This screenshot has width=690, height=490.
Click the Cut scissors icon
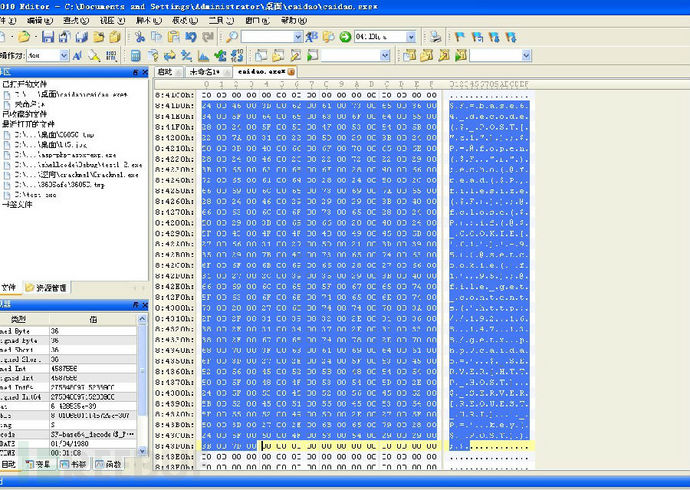coord(140,37)
